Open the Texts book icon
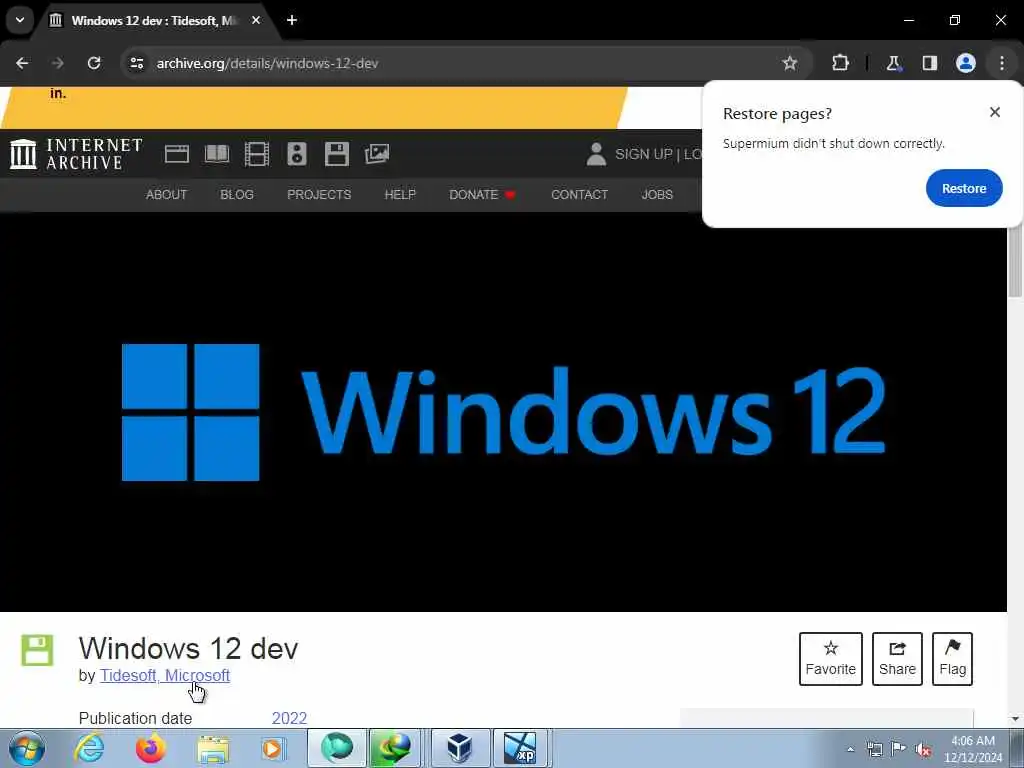The image size is (1024, 768). click(217, 154)
